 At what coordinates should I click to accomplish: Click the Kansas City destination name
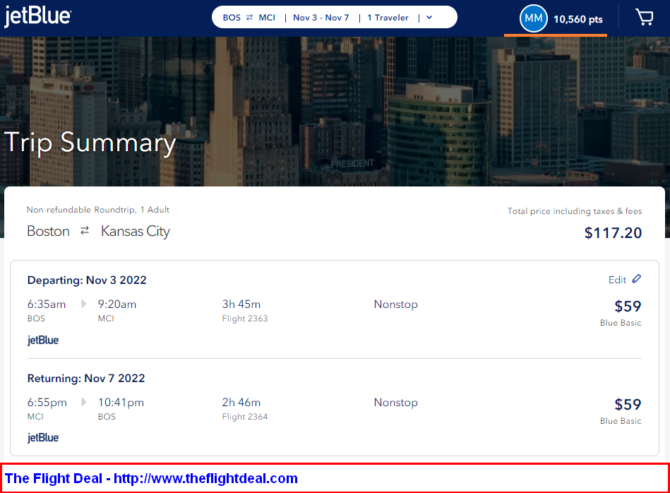135,231
